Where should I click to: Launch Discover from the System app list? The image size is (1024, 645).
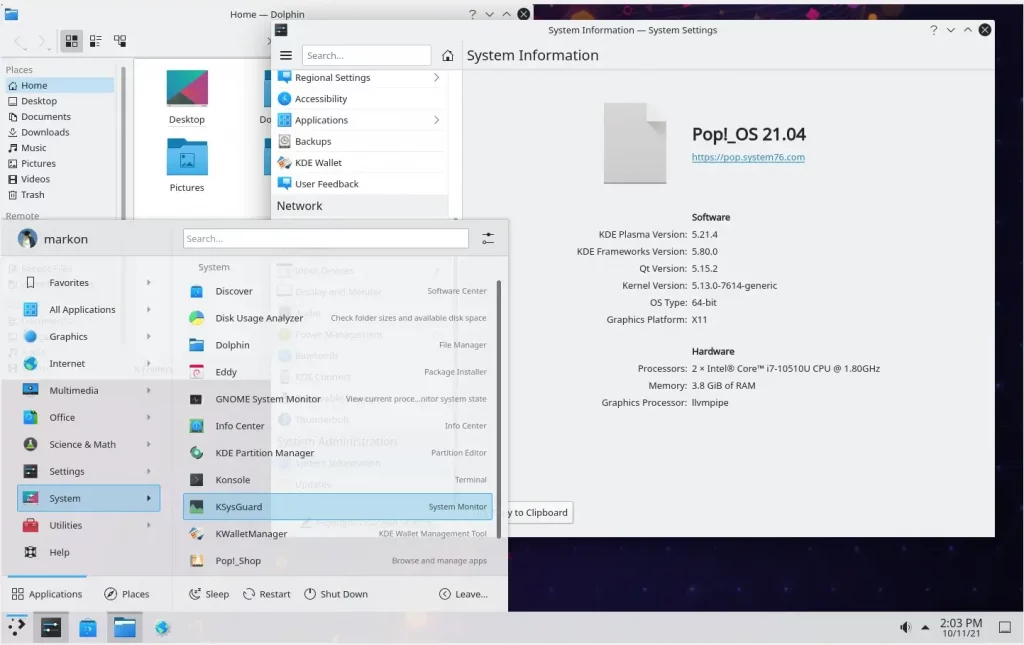click(x=338, y=291)
